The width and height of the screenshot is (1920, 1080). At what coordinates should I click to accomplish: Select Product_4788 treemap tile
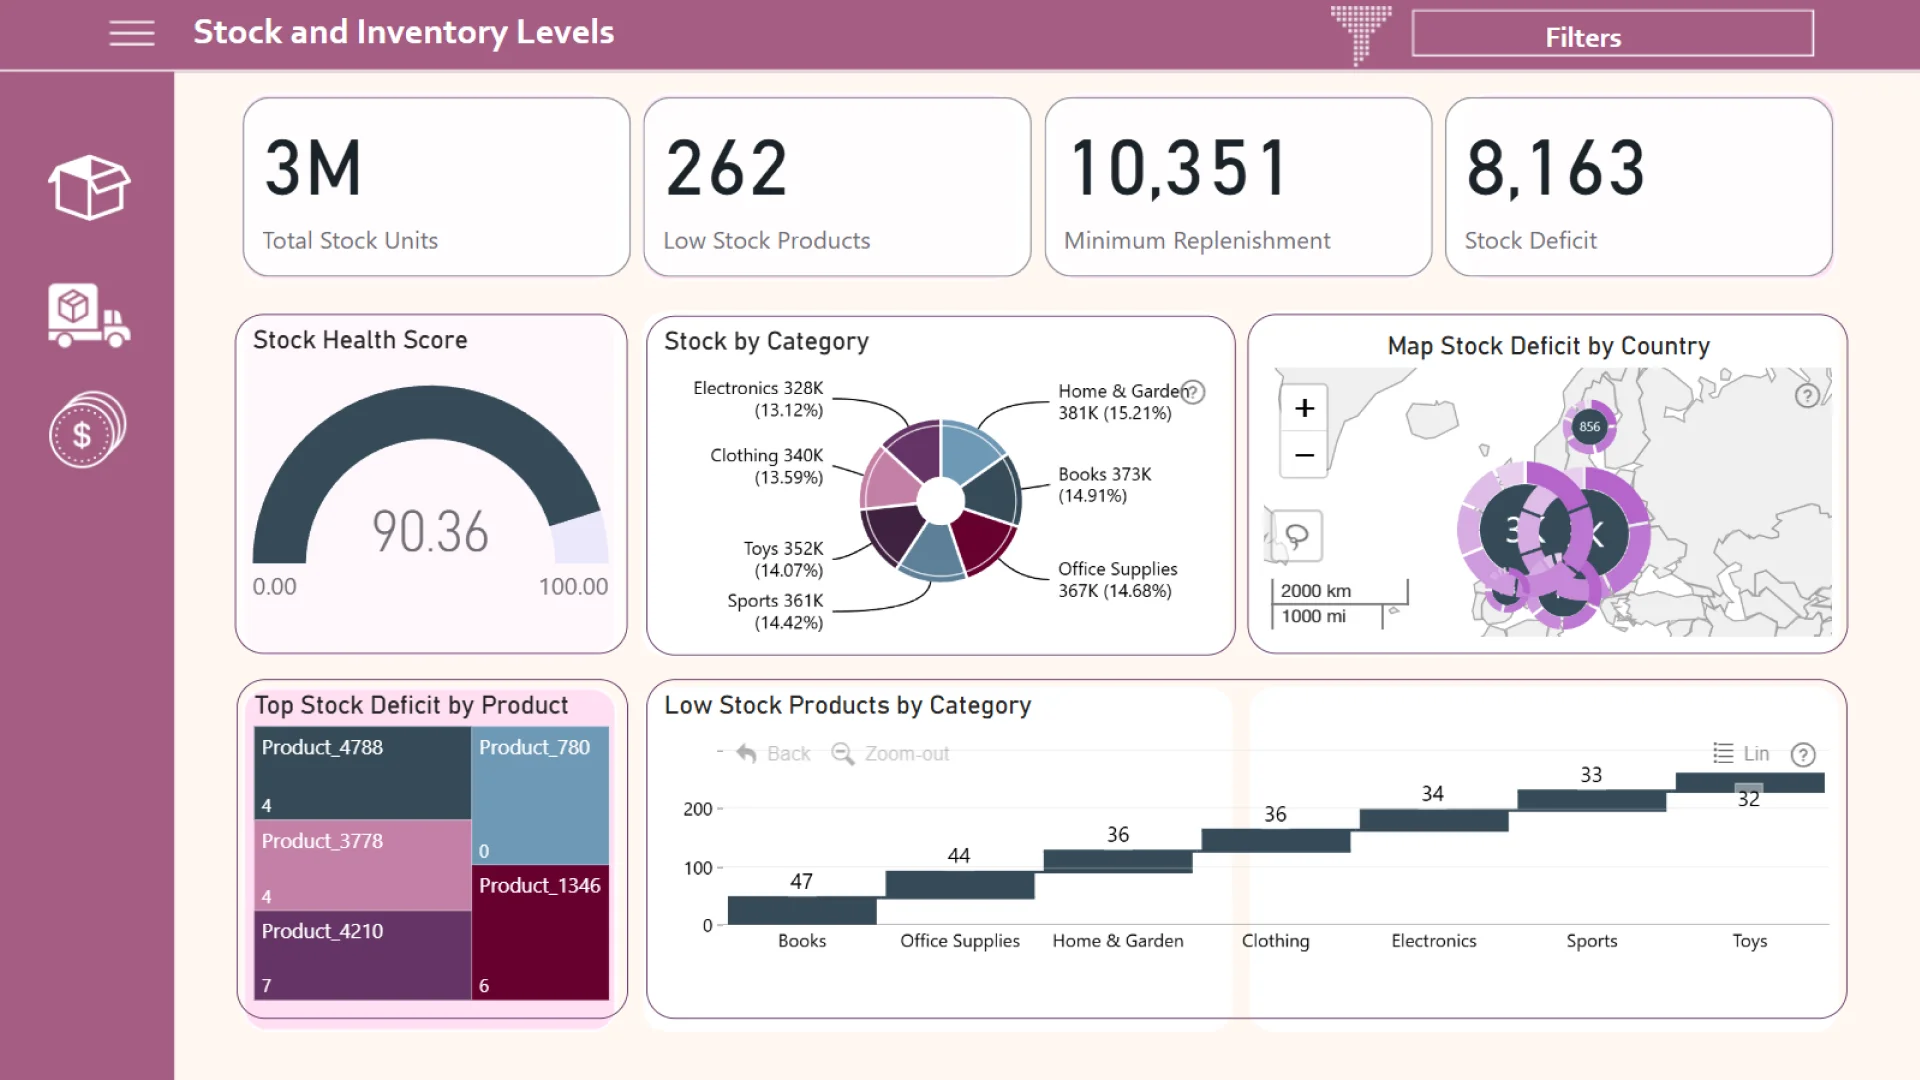[362, 773]
